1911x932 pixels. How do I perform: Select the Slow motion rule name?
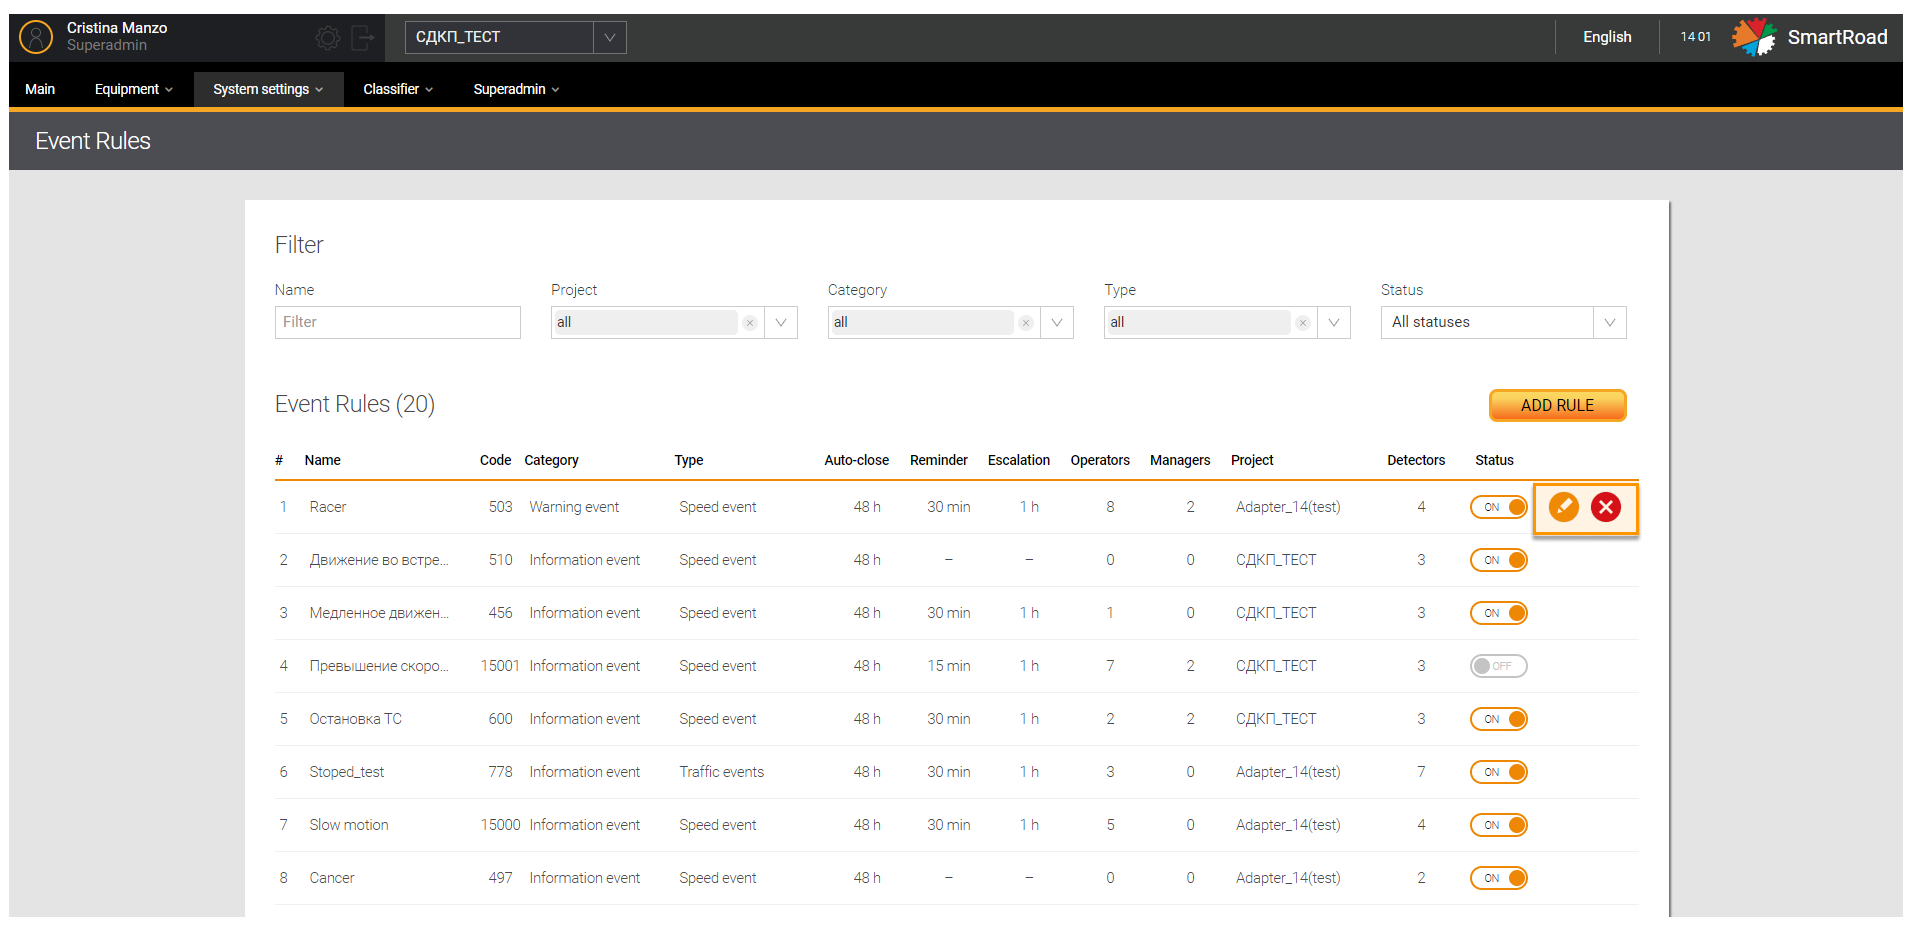tap(349, 825)
